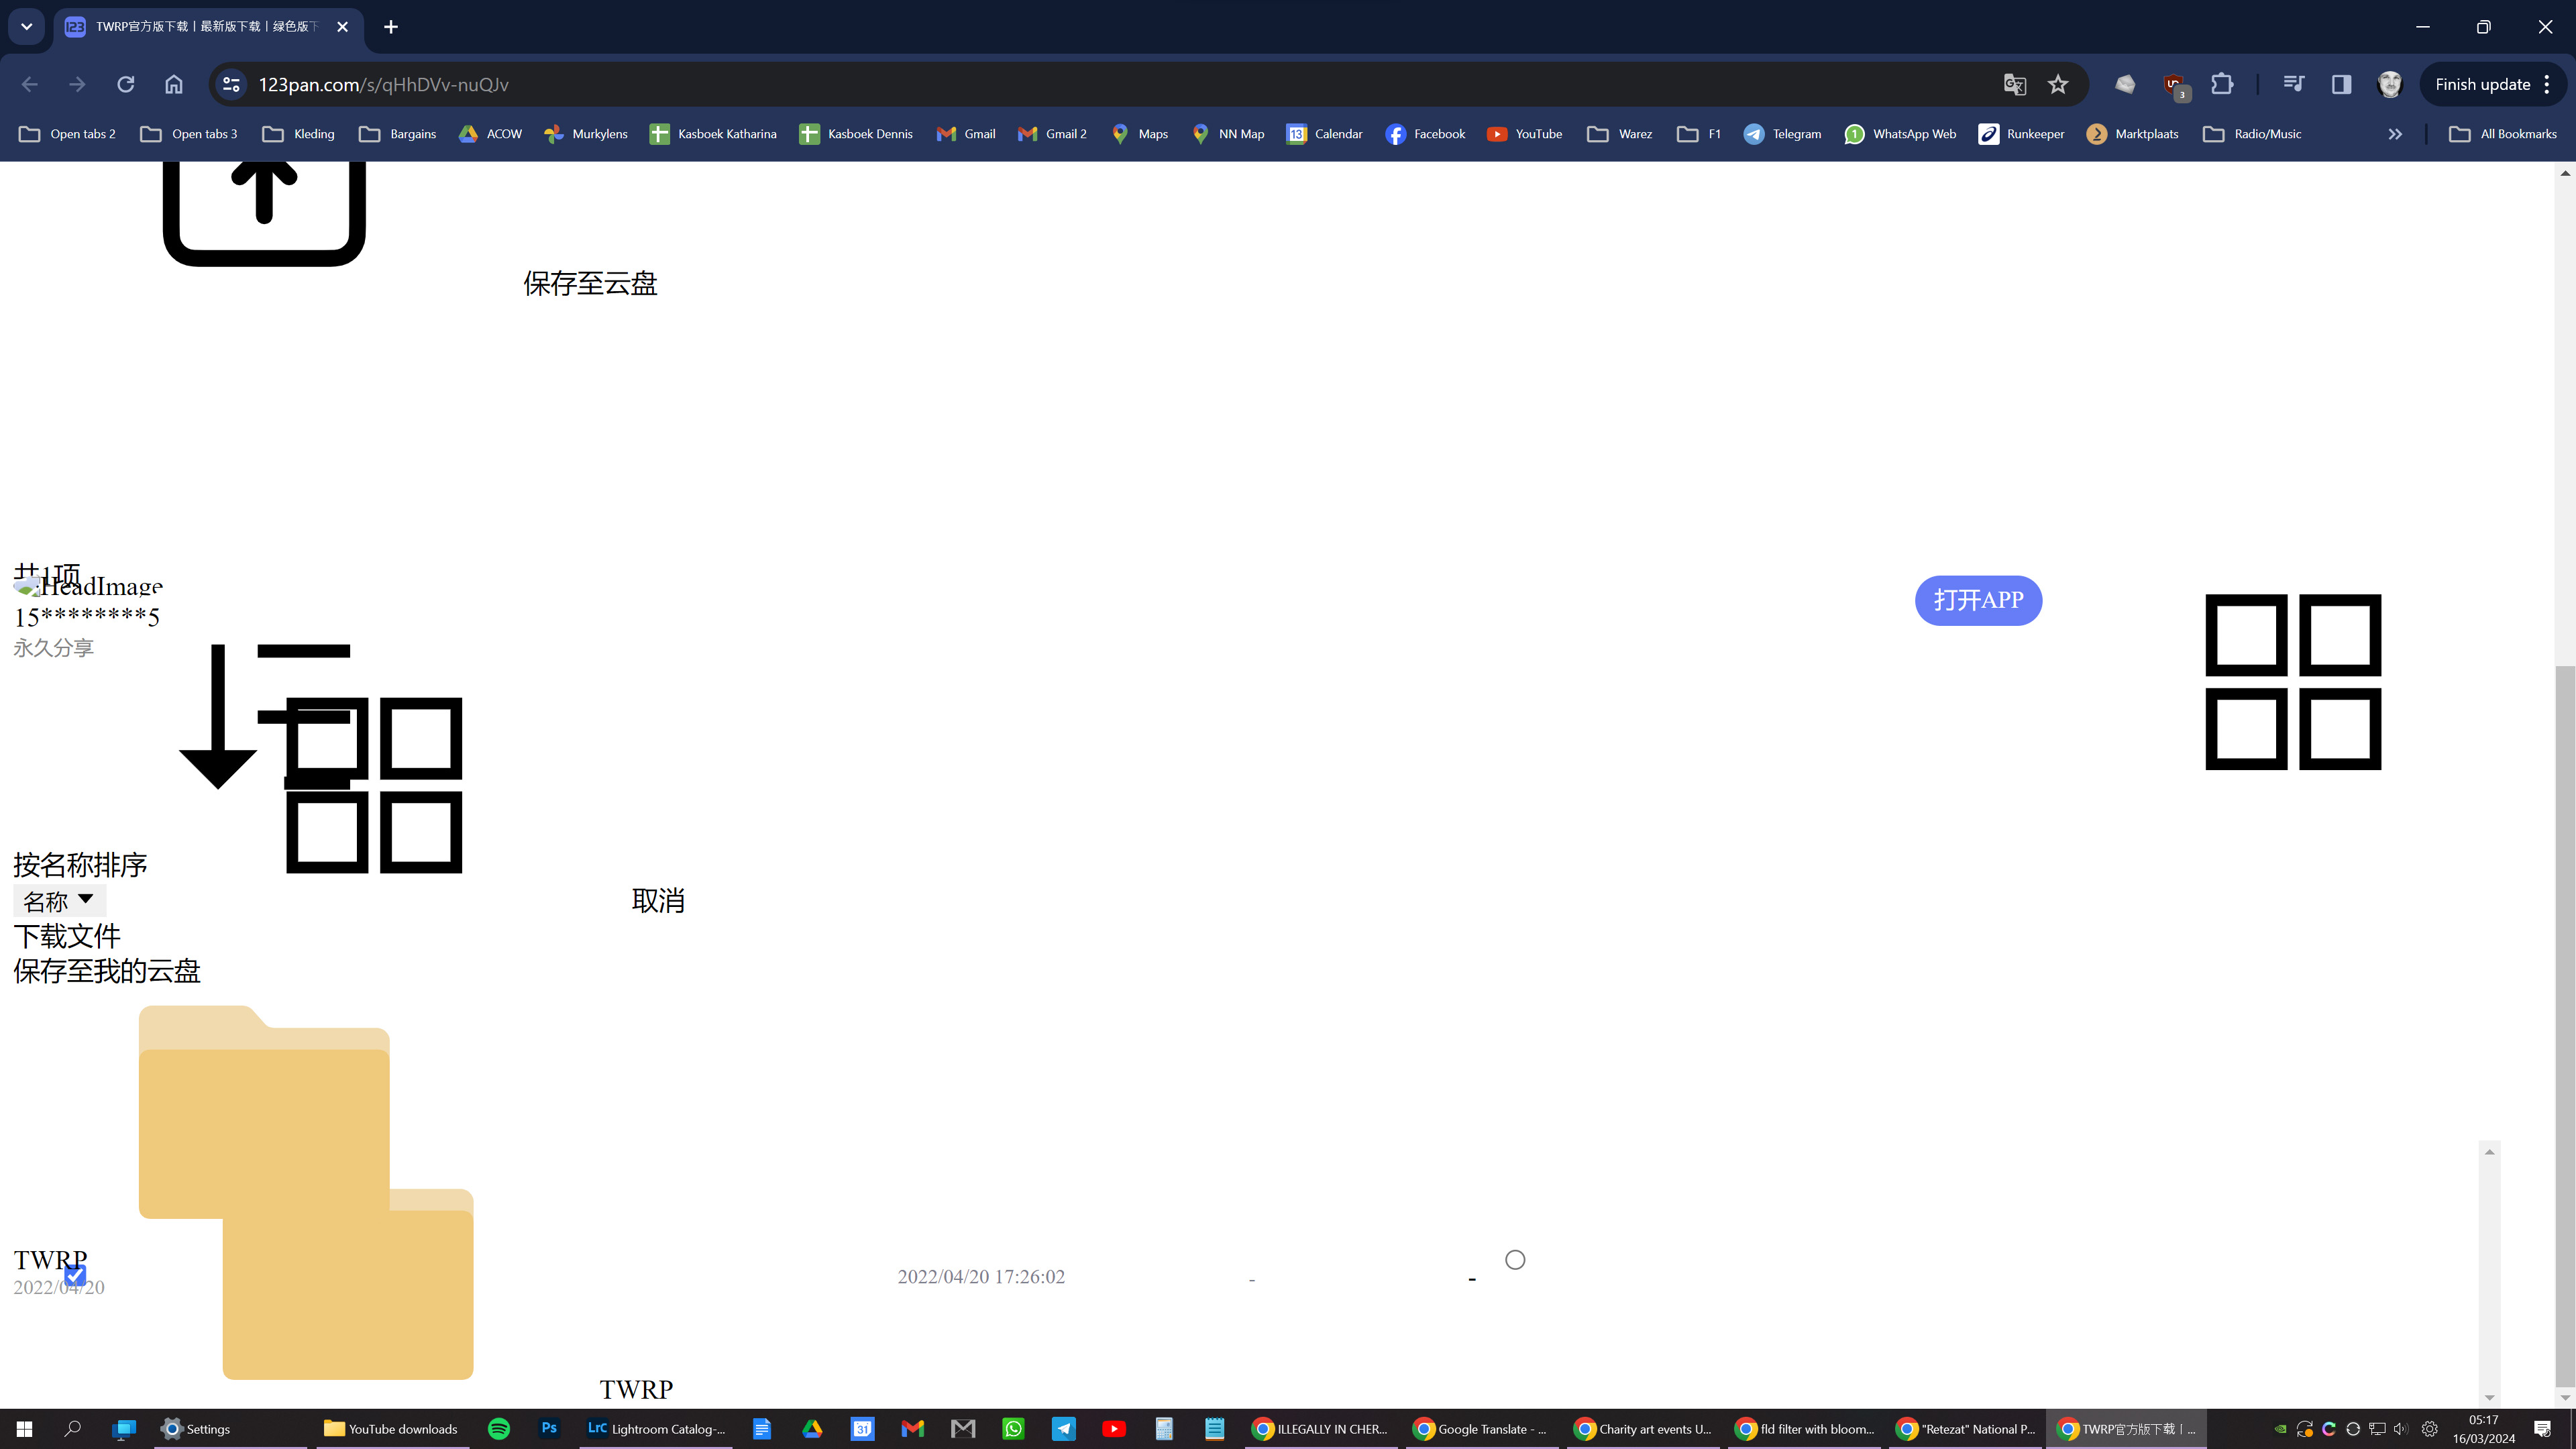Click the address bar URL 123pan.com
Screen dimensions: 2576x1449
coord(384,84)
